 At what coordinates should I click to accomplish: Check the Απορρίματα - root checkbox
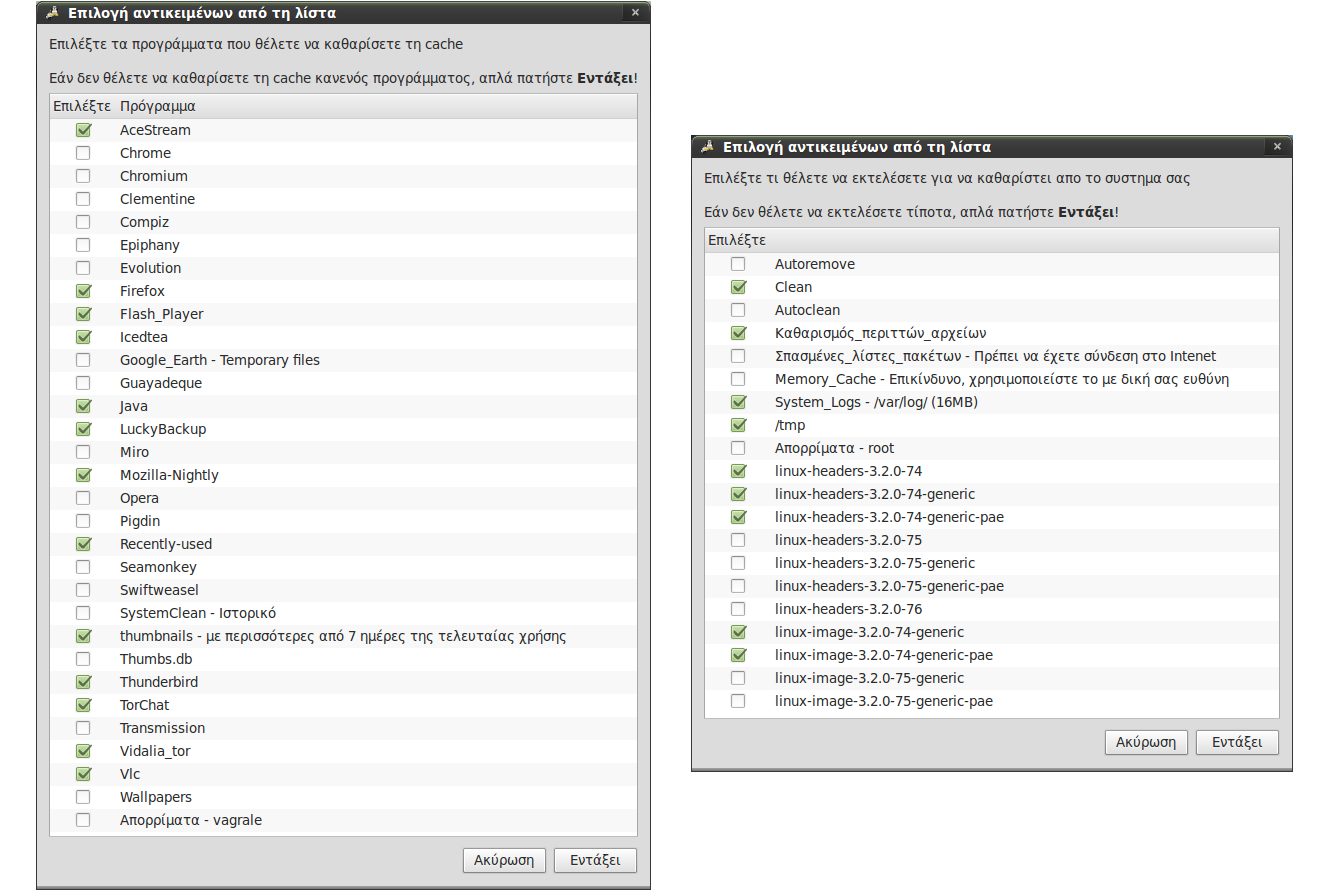click(x=738, y=448)
